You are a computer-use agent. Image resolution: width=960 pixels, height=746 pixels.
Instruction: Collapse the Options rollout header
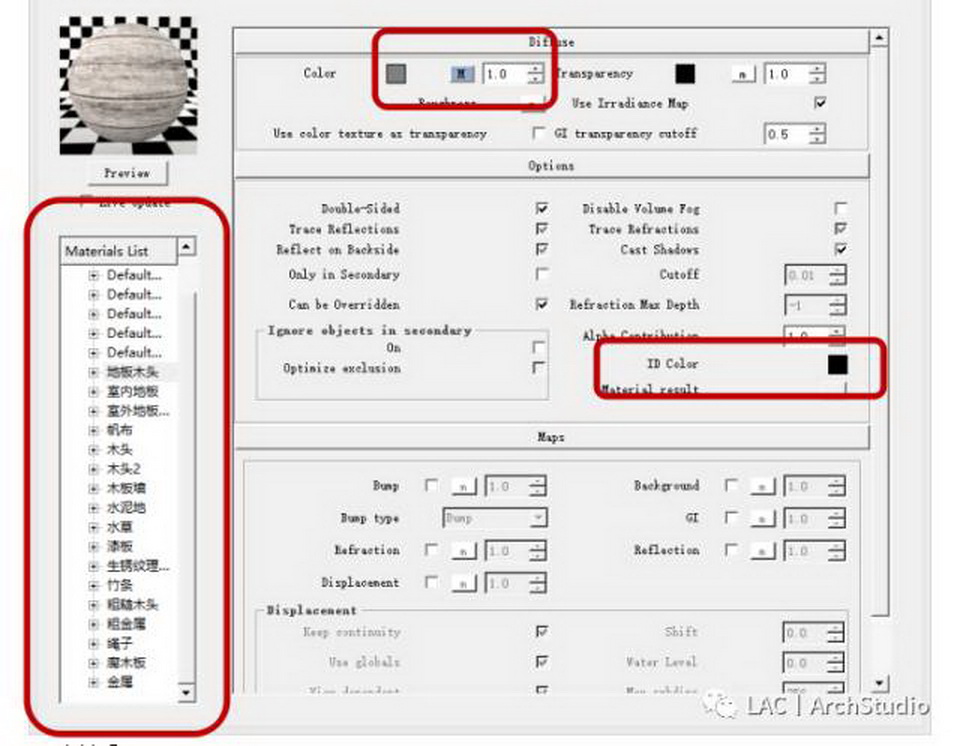(551, 166)
